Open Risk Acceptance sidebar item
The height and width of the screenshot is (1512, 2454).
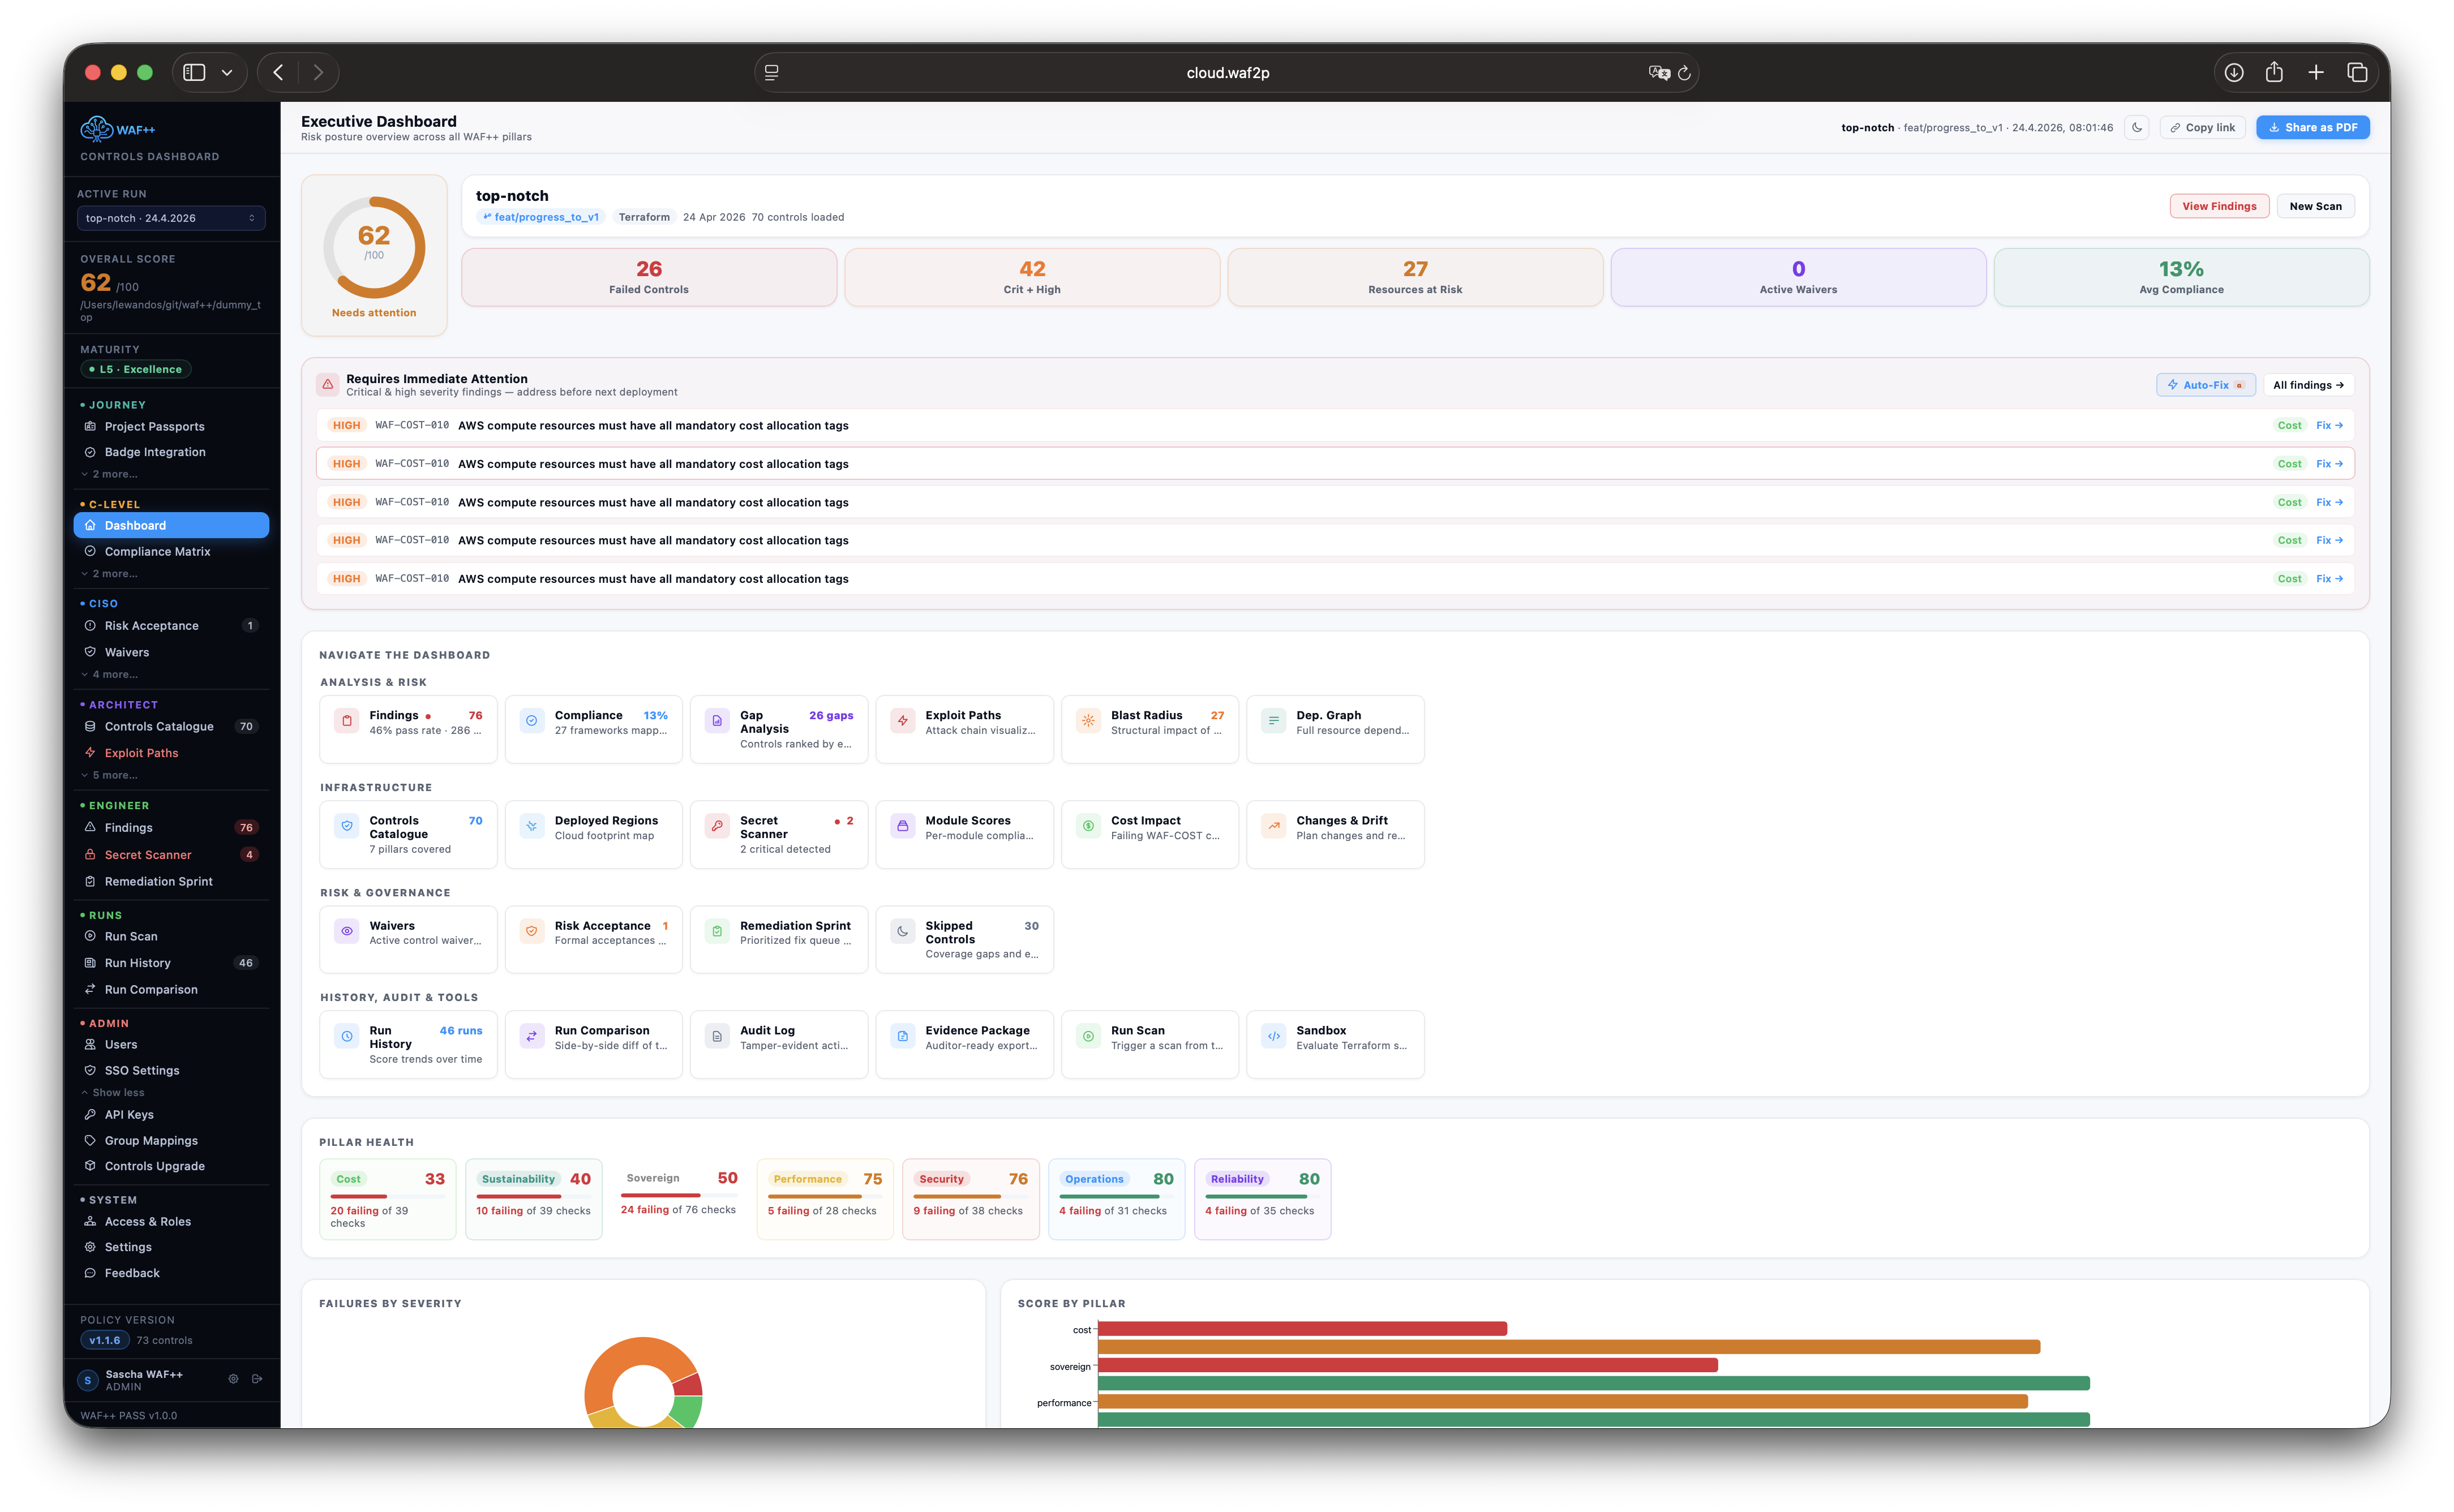171,626
